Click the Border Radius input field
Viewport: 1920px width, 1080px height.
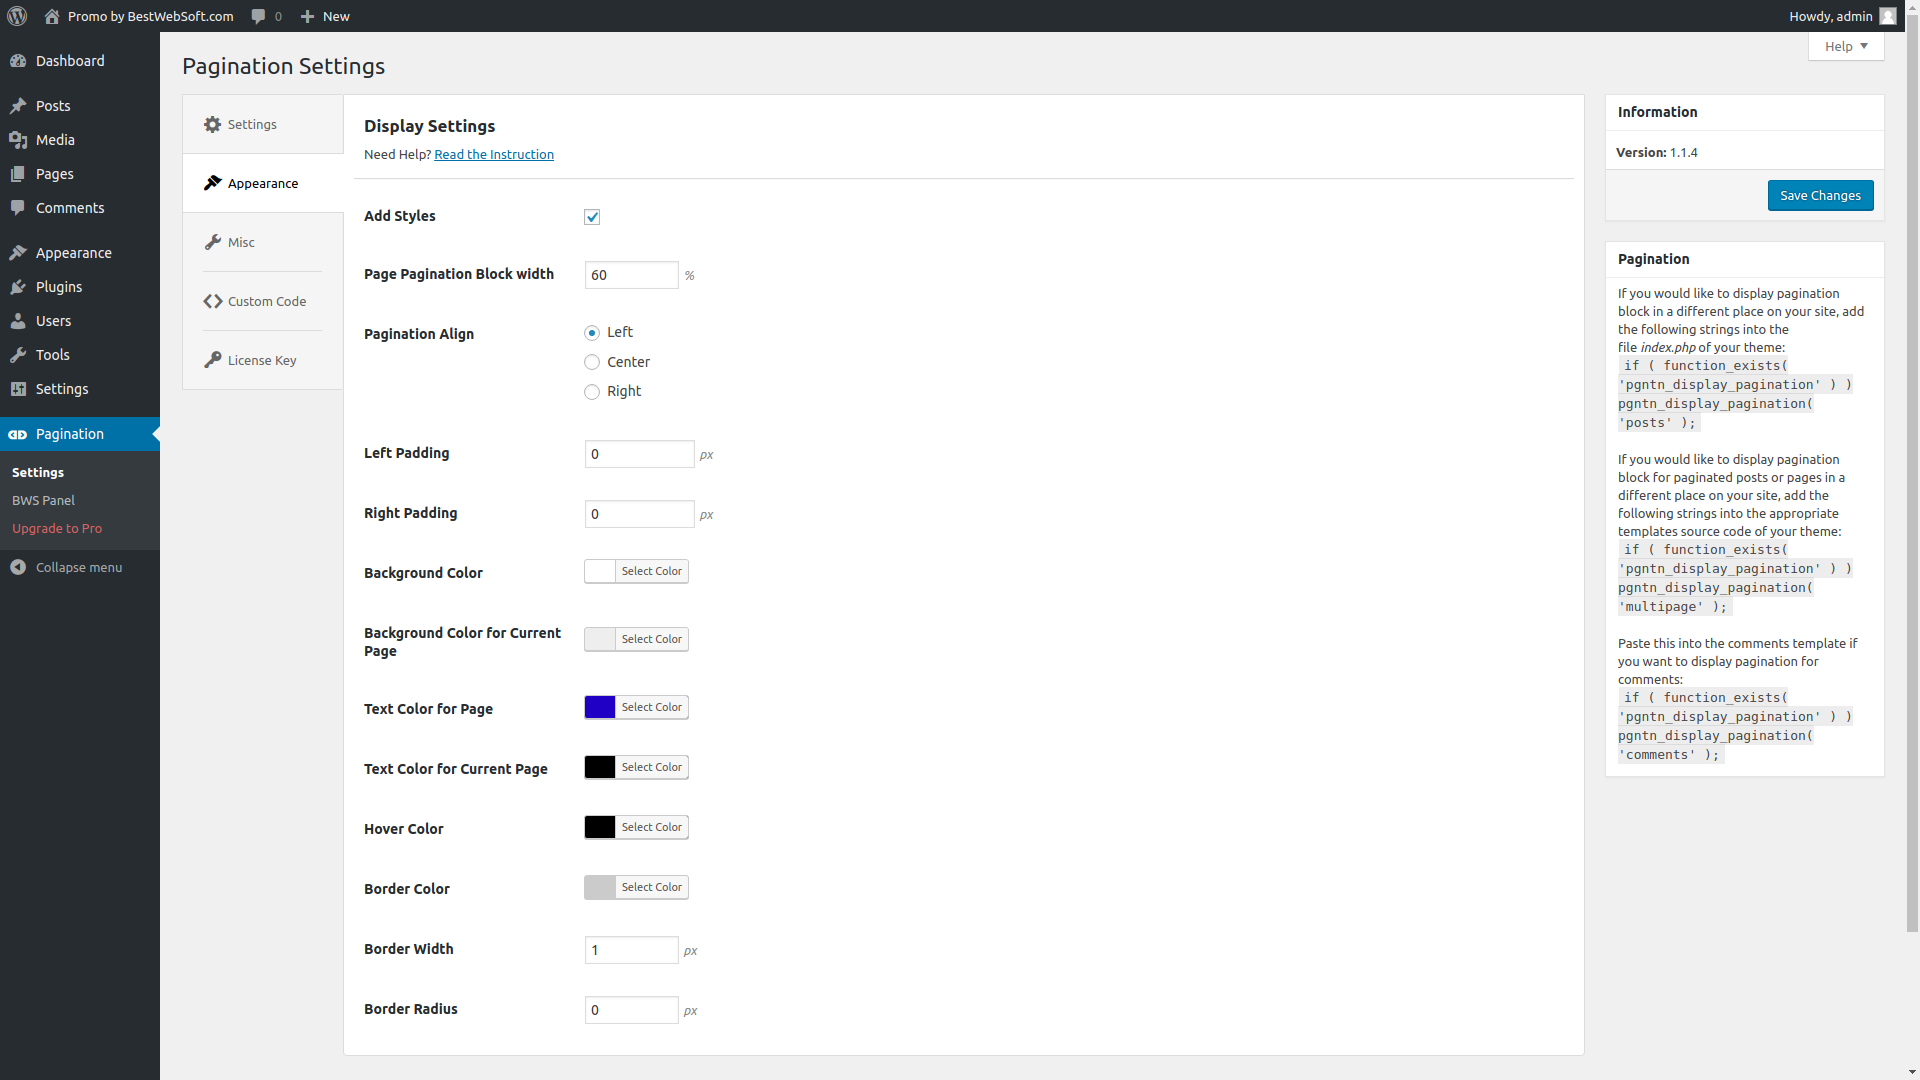[632, 1010]
